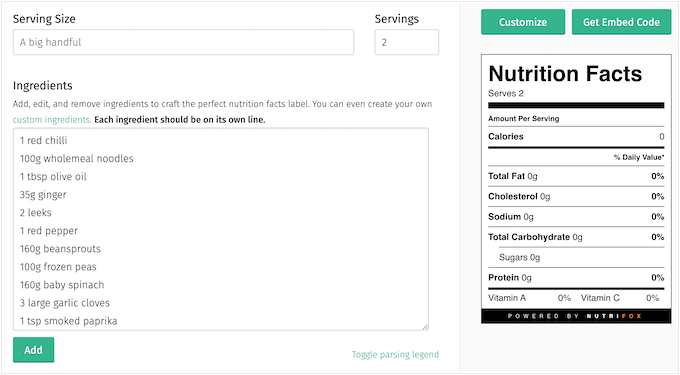This screenshot has height=375, width=680.
Task: Click the Total Fat row
Action: pyautogui.click(x=576, y=176)
